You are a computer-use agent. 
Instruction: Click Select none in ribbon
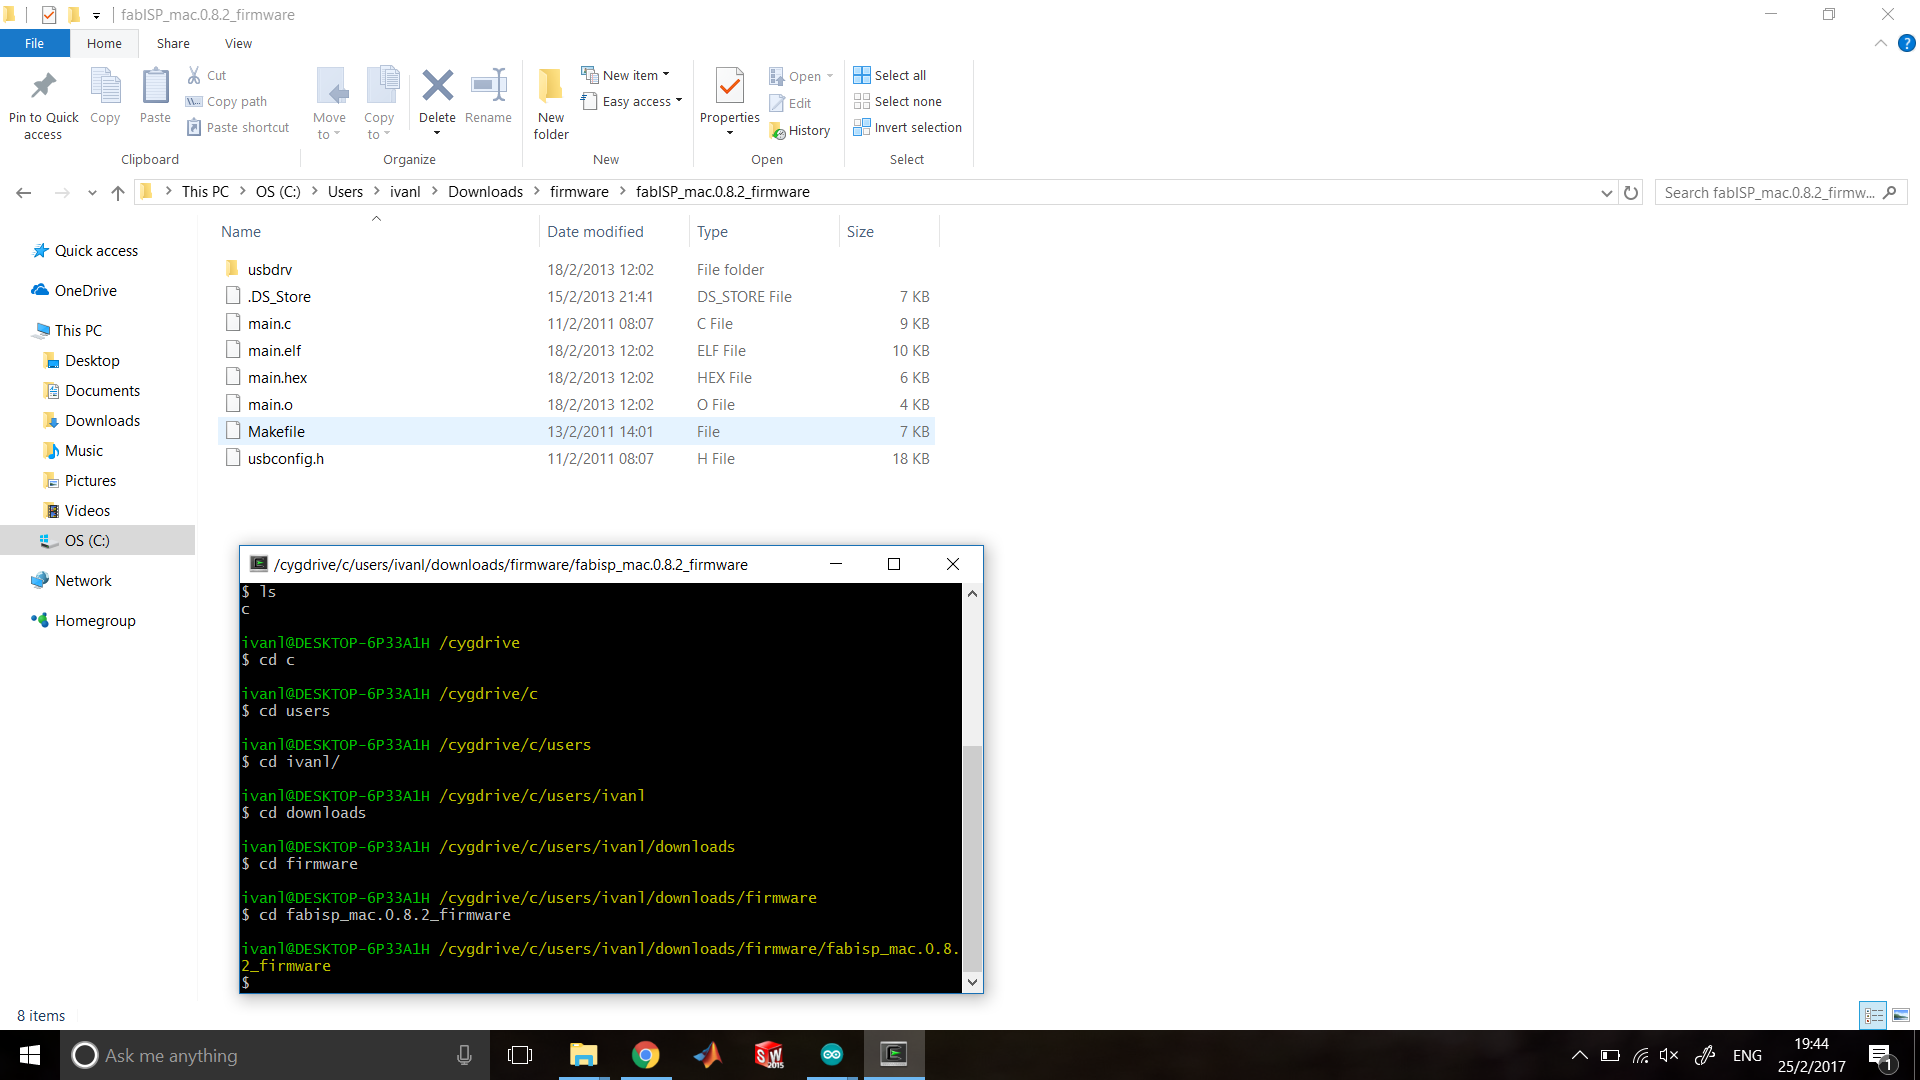[x=898, y=101]
